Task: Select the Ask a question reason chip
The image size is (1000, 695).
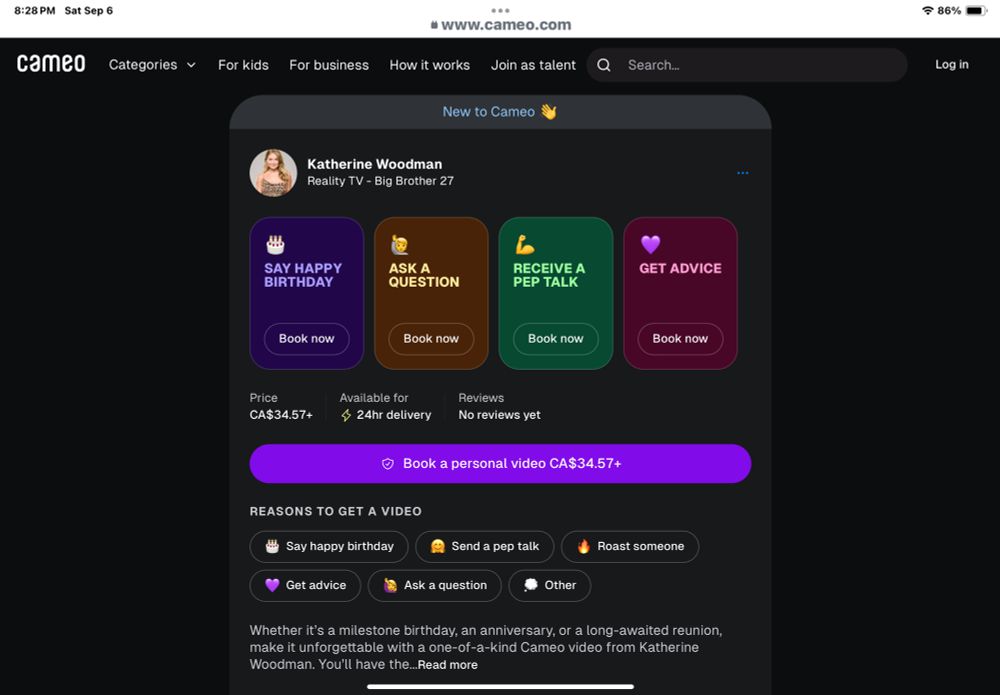Action: (x=434, y=585)
